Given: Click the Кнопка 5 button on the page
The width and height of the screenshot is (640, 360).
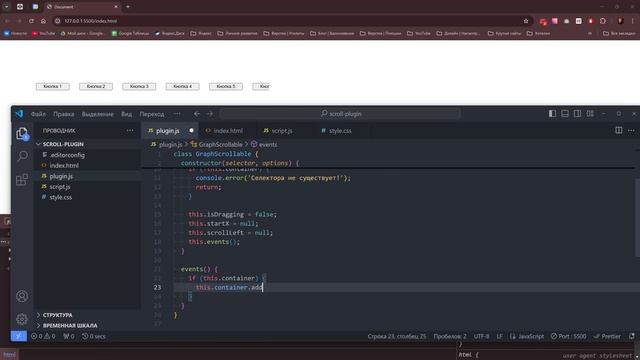Looking at the screenshot, I should click(x=226, y=86).
